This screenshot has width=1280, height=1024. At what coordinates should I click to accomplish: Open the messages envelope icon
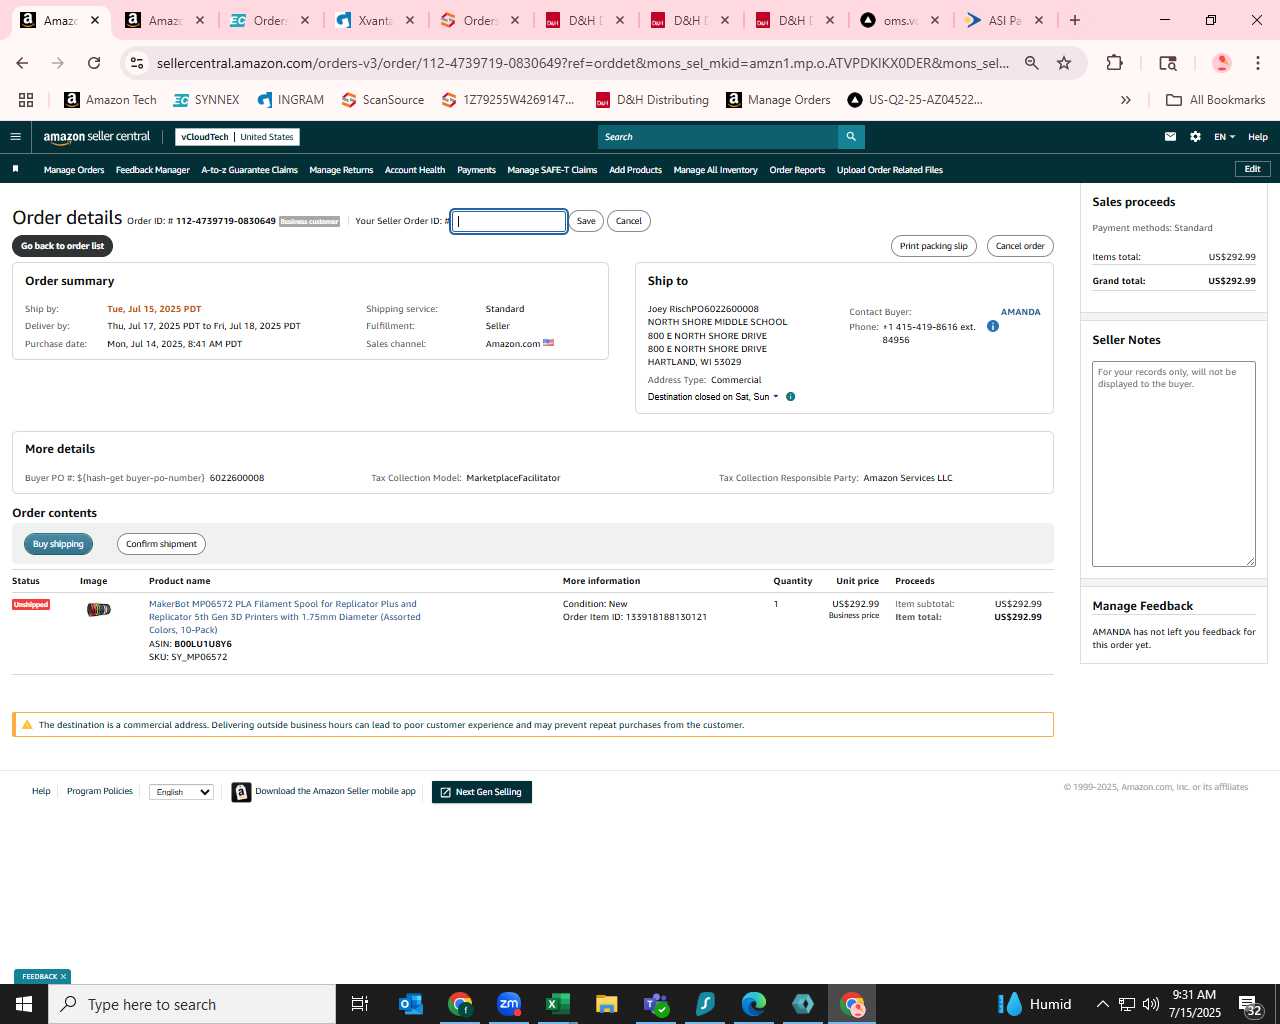1170,137
